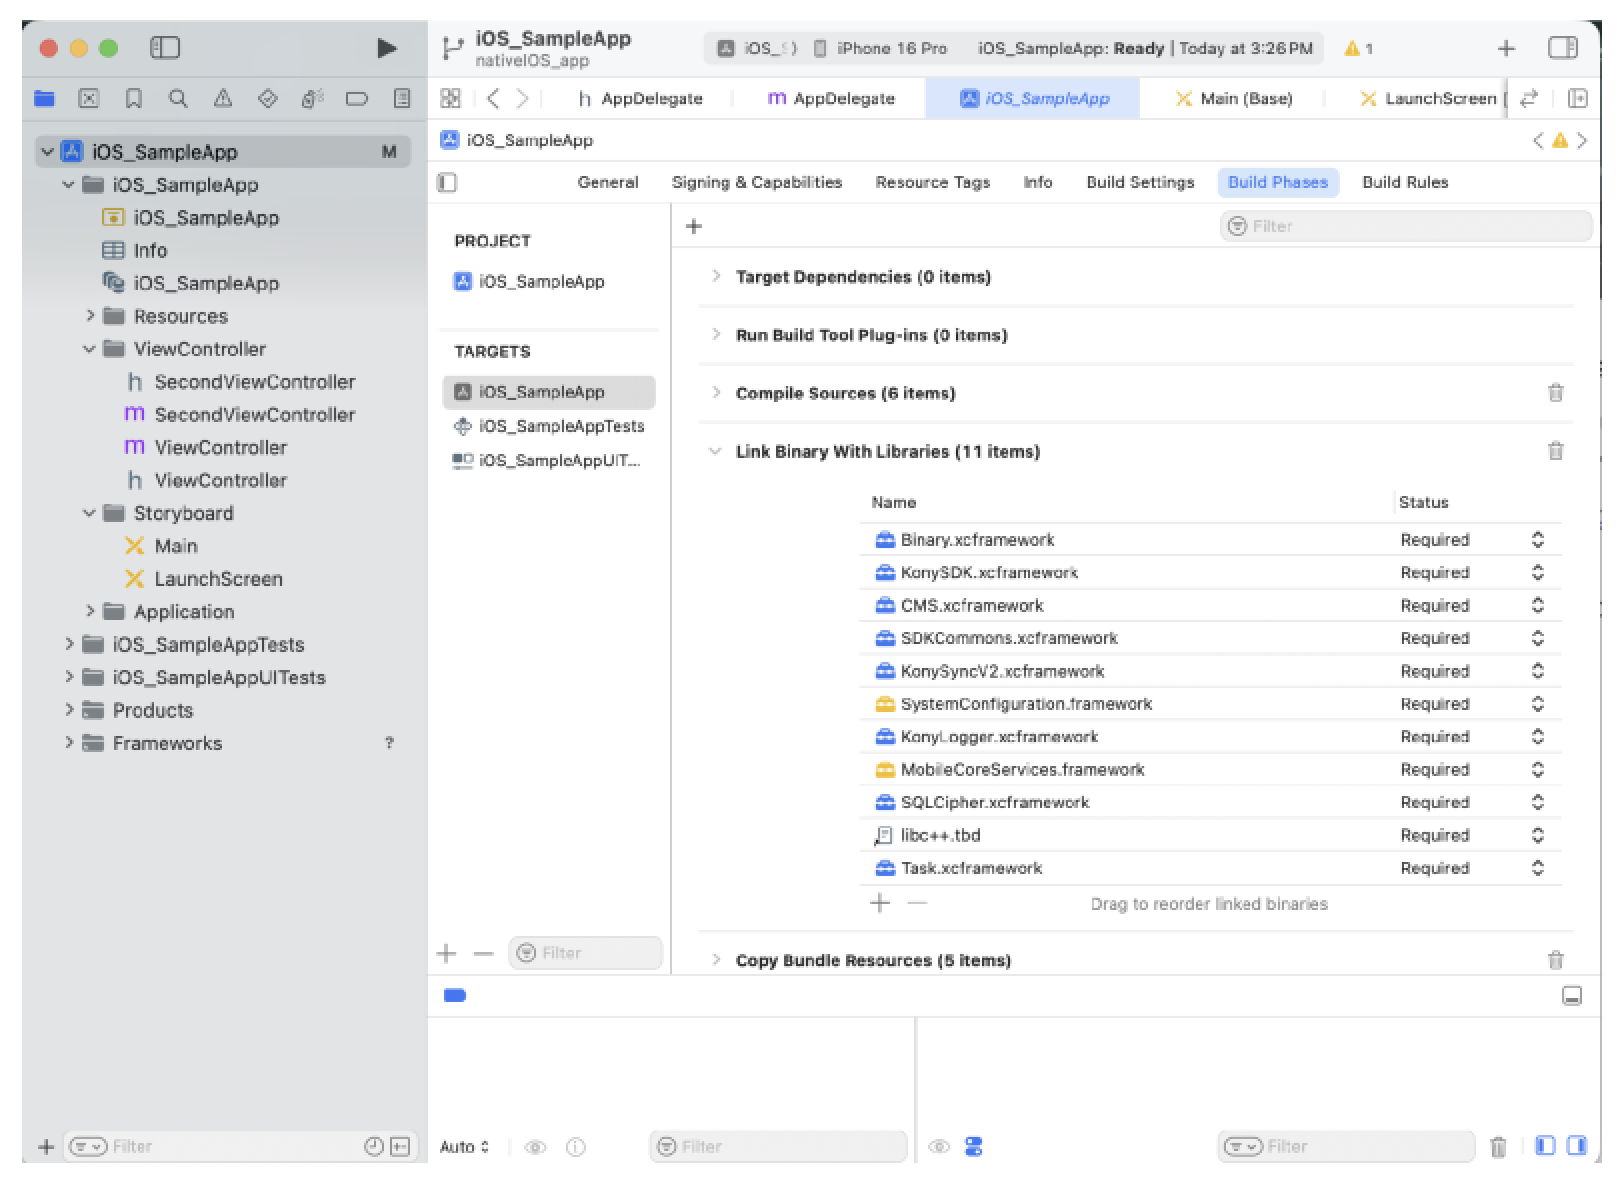Add a new build phase with plus
Image resolution: width=1618 pixels, height=1184 pixels.
693,226
